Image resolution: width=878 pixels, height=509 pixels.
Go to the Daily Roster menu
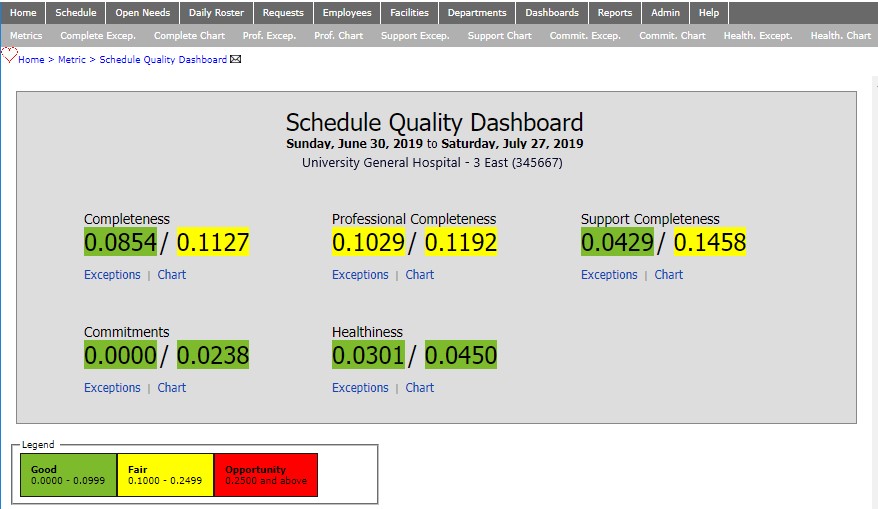pos(216,13)
